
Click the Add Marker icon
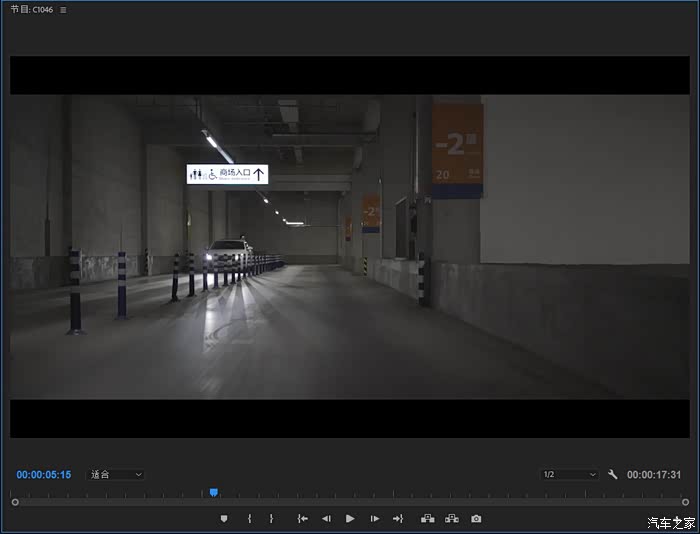(x=224, y=519)
